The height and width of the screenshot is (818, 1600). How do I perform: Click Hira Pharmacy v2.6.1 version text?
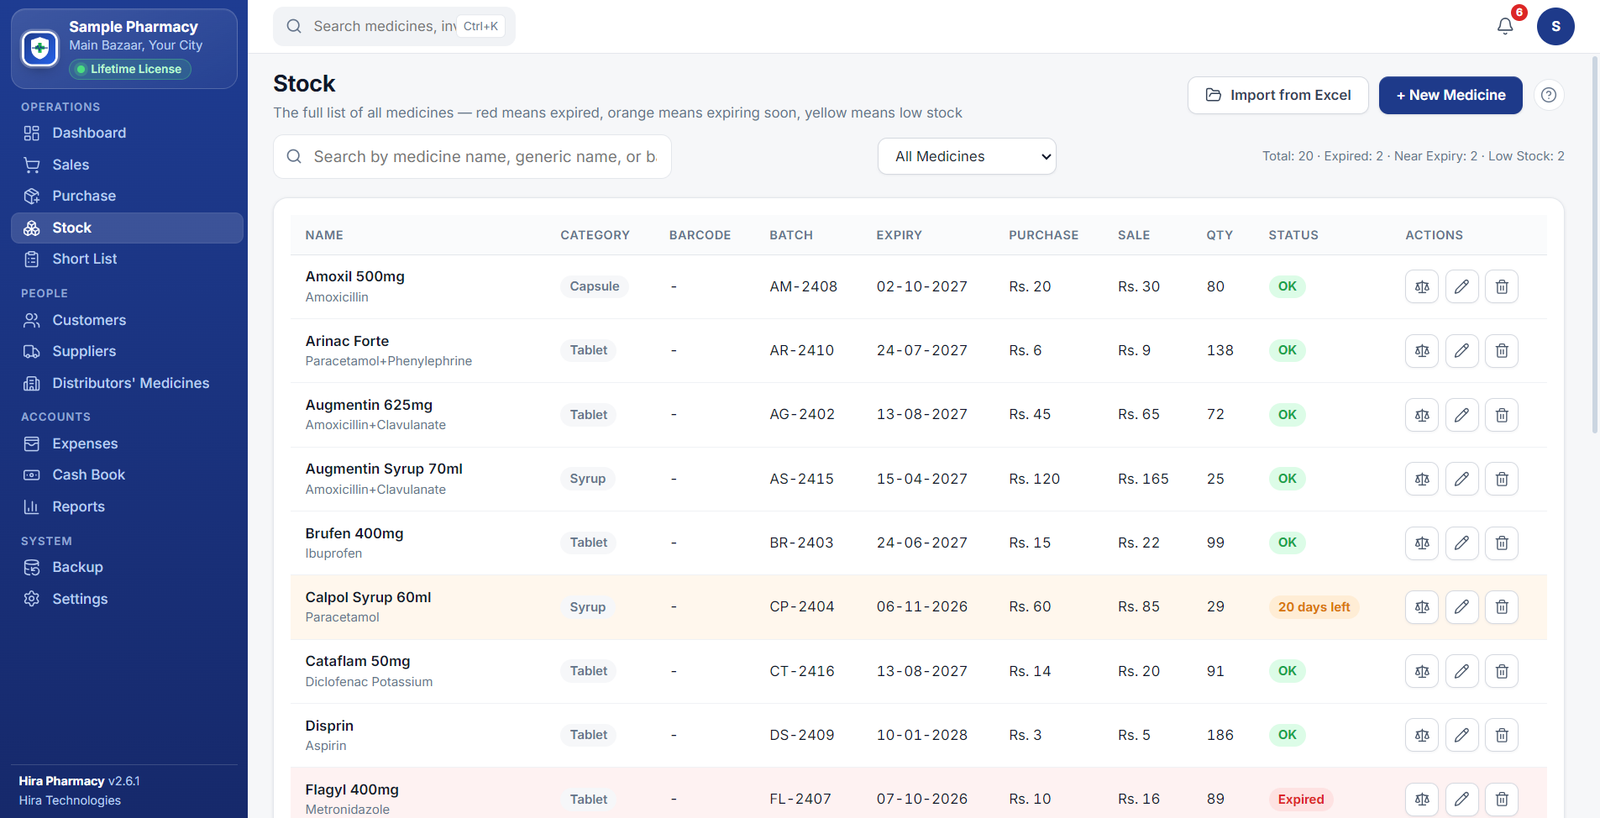click(x=79, y=781)
